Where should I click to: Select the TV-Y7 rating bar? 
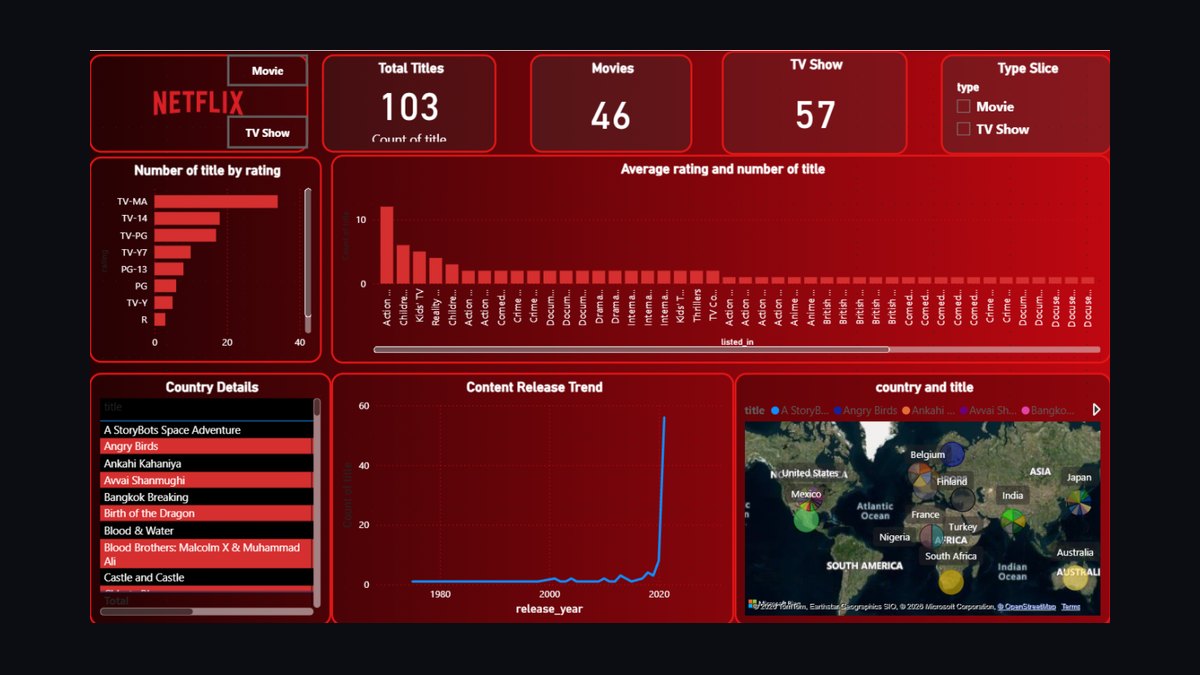pos(172,252)
